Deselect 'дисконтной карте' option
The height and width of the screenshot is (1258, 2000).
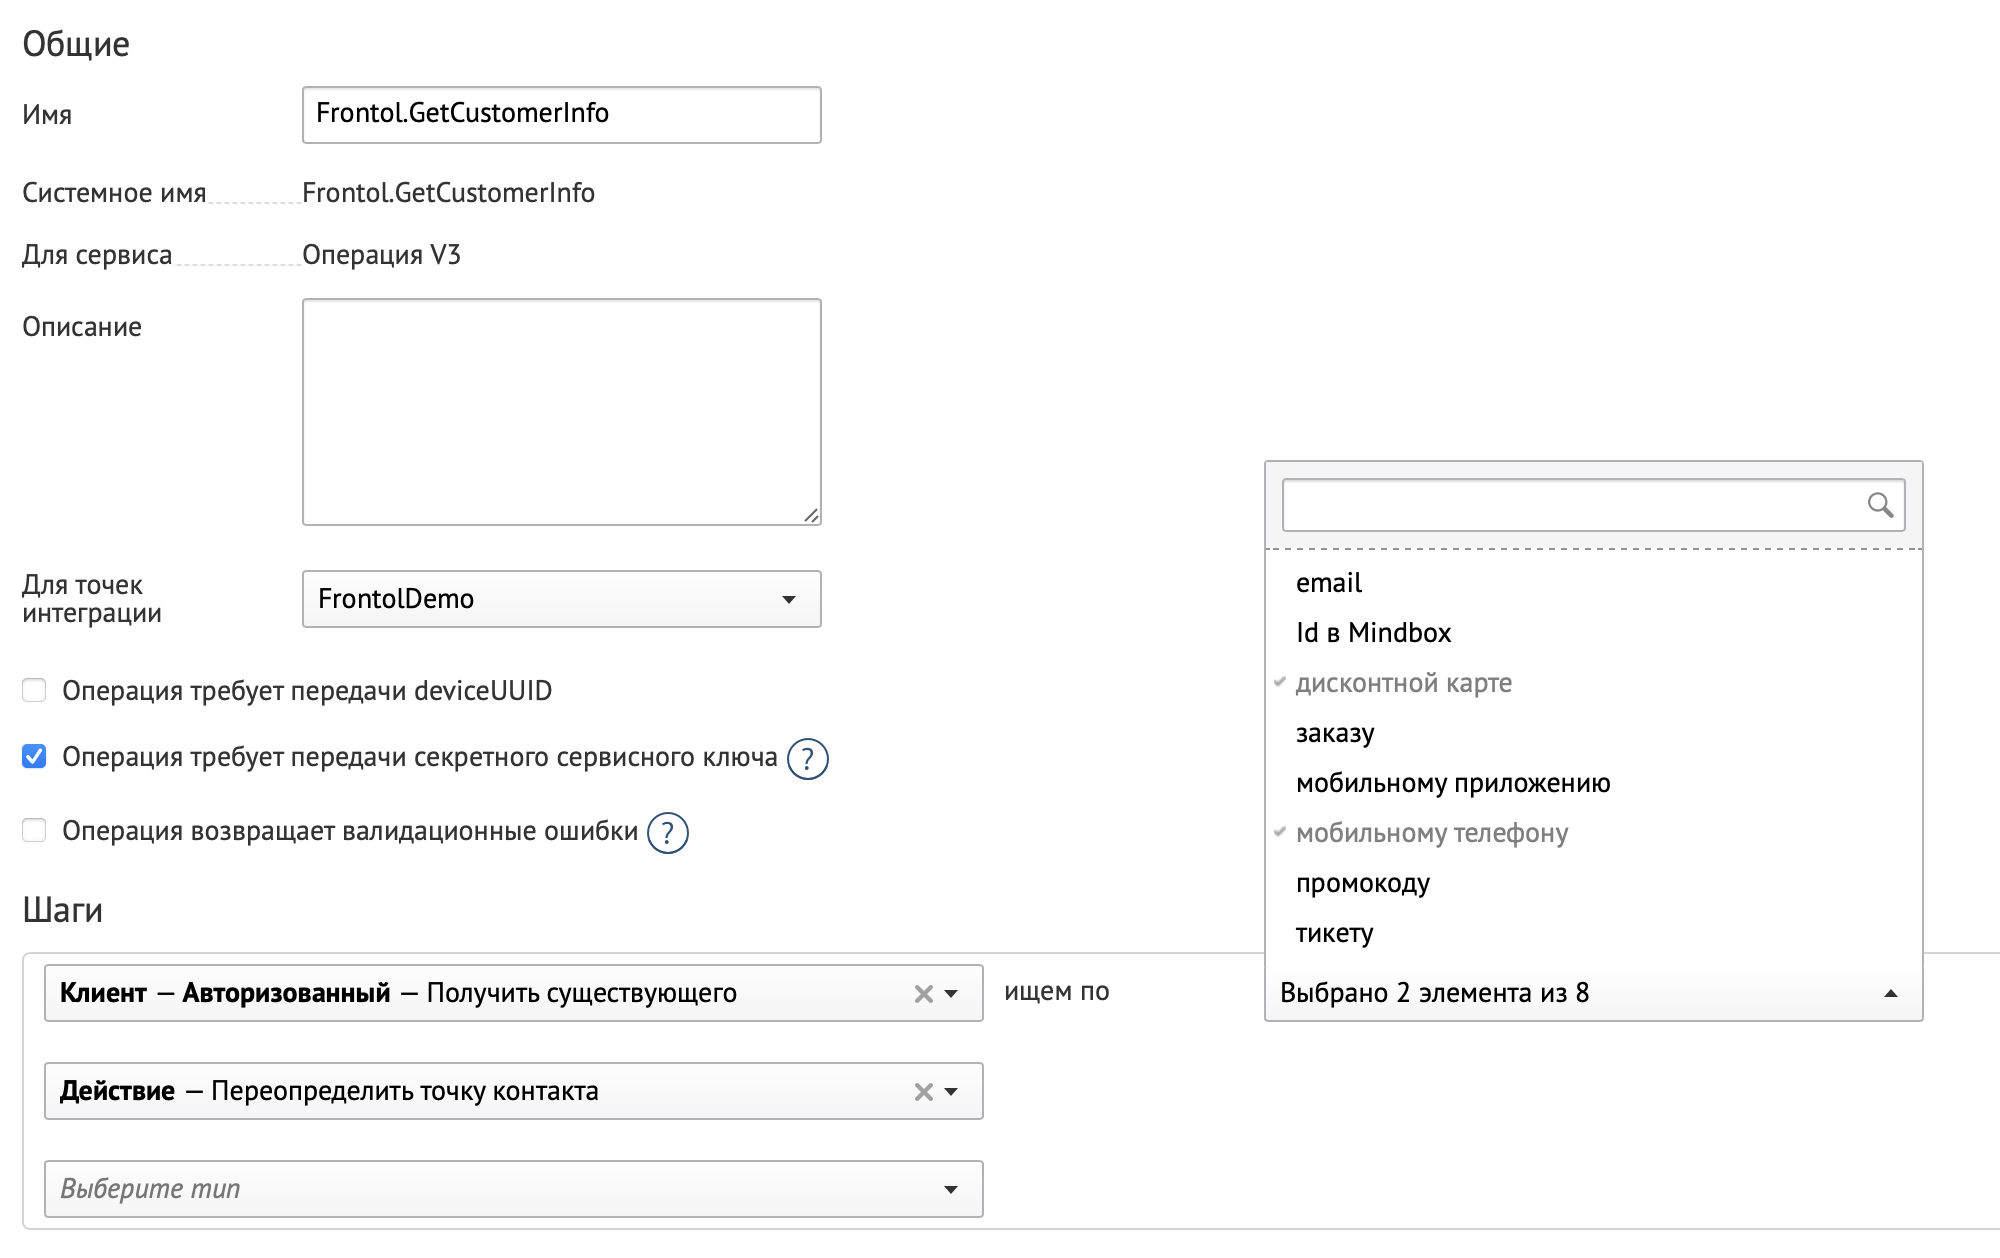coord(1594,683)
